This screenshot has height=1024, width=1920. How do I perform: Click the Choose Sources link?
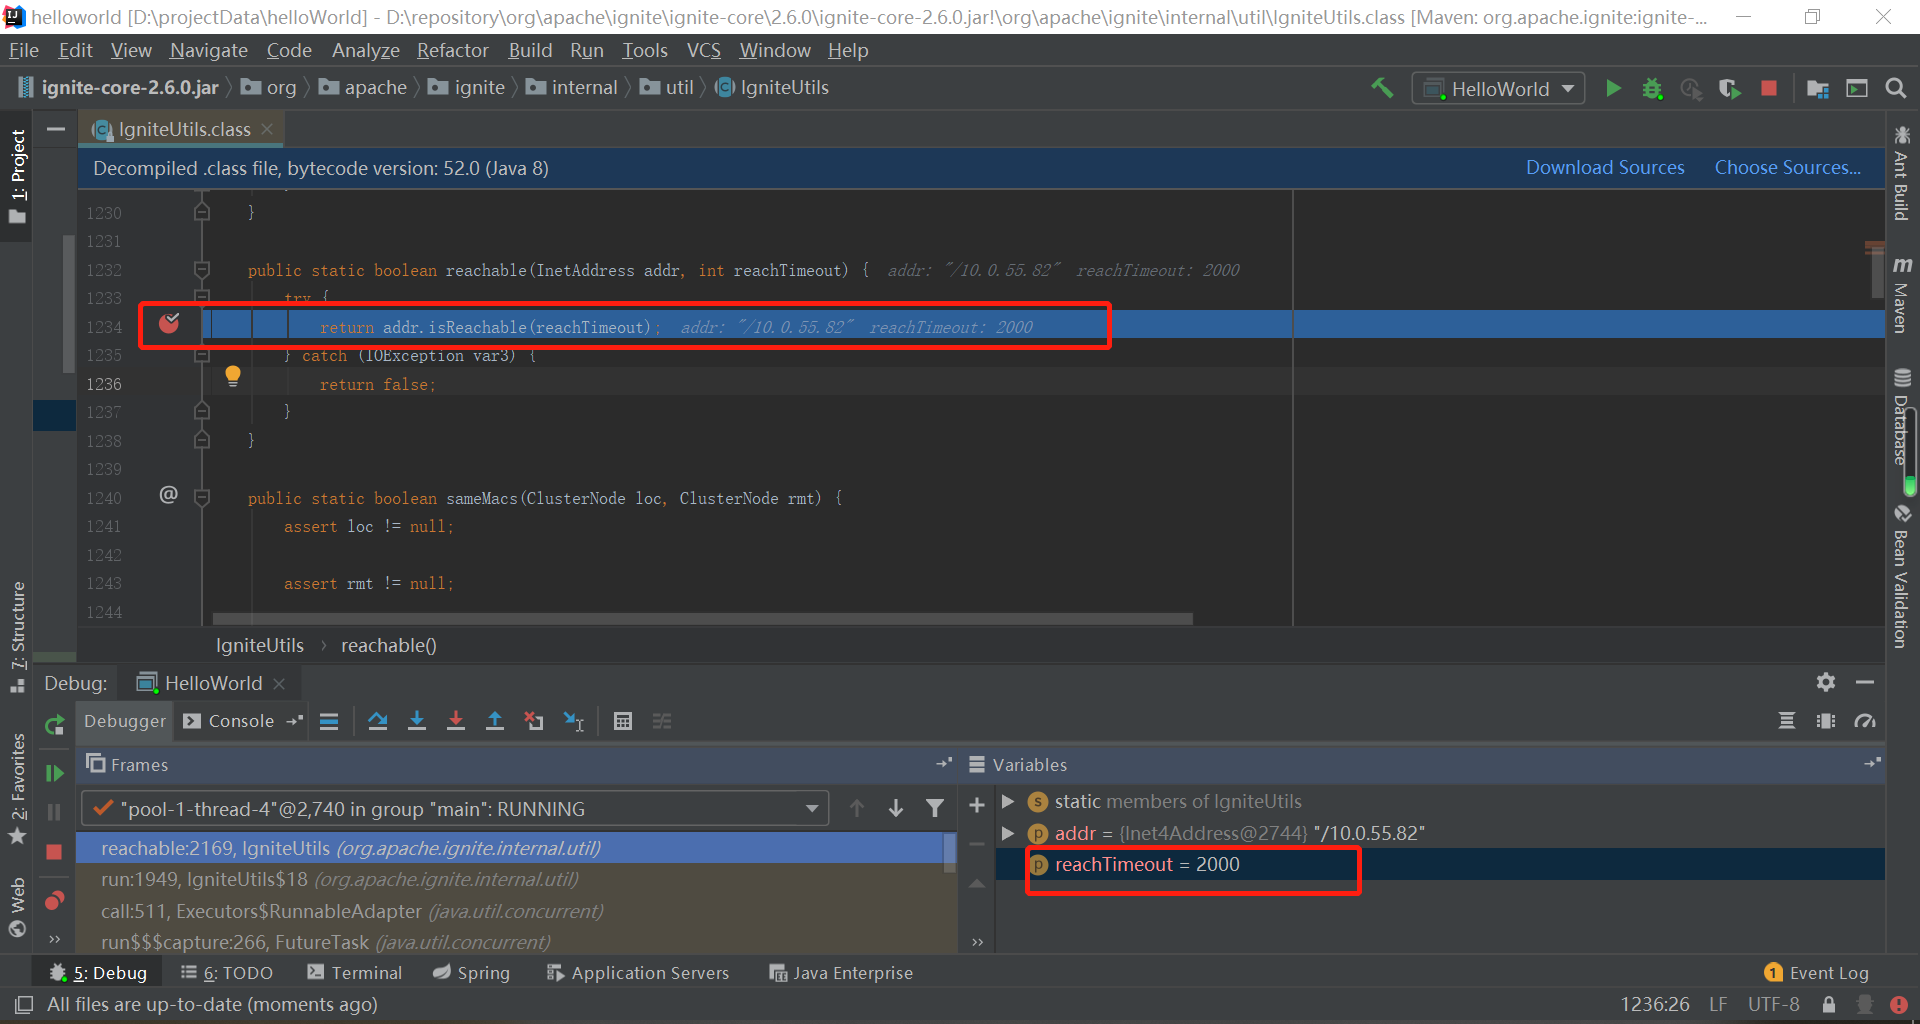(1788, 167)
